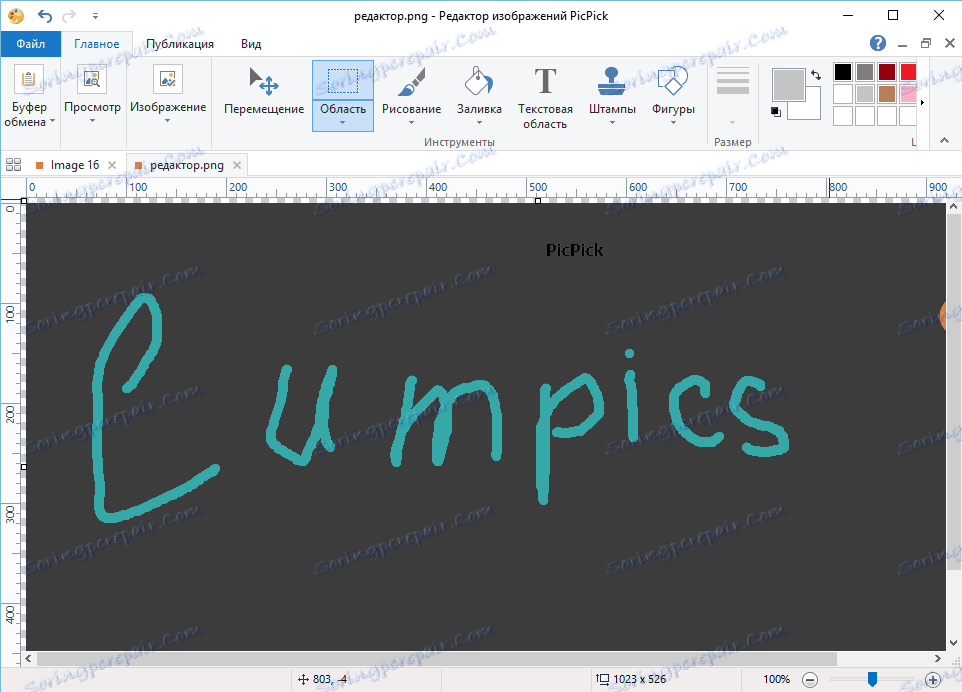Expand the Изображение dropdown arrow

pyautogui.click(x=167, y=121)
